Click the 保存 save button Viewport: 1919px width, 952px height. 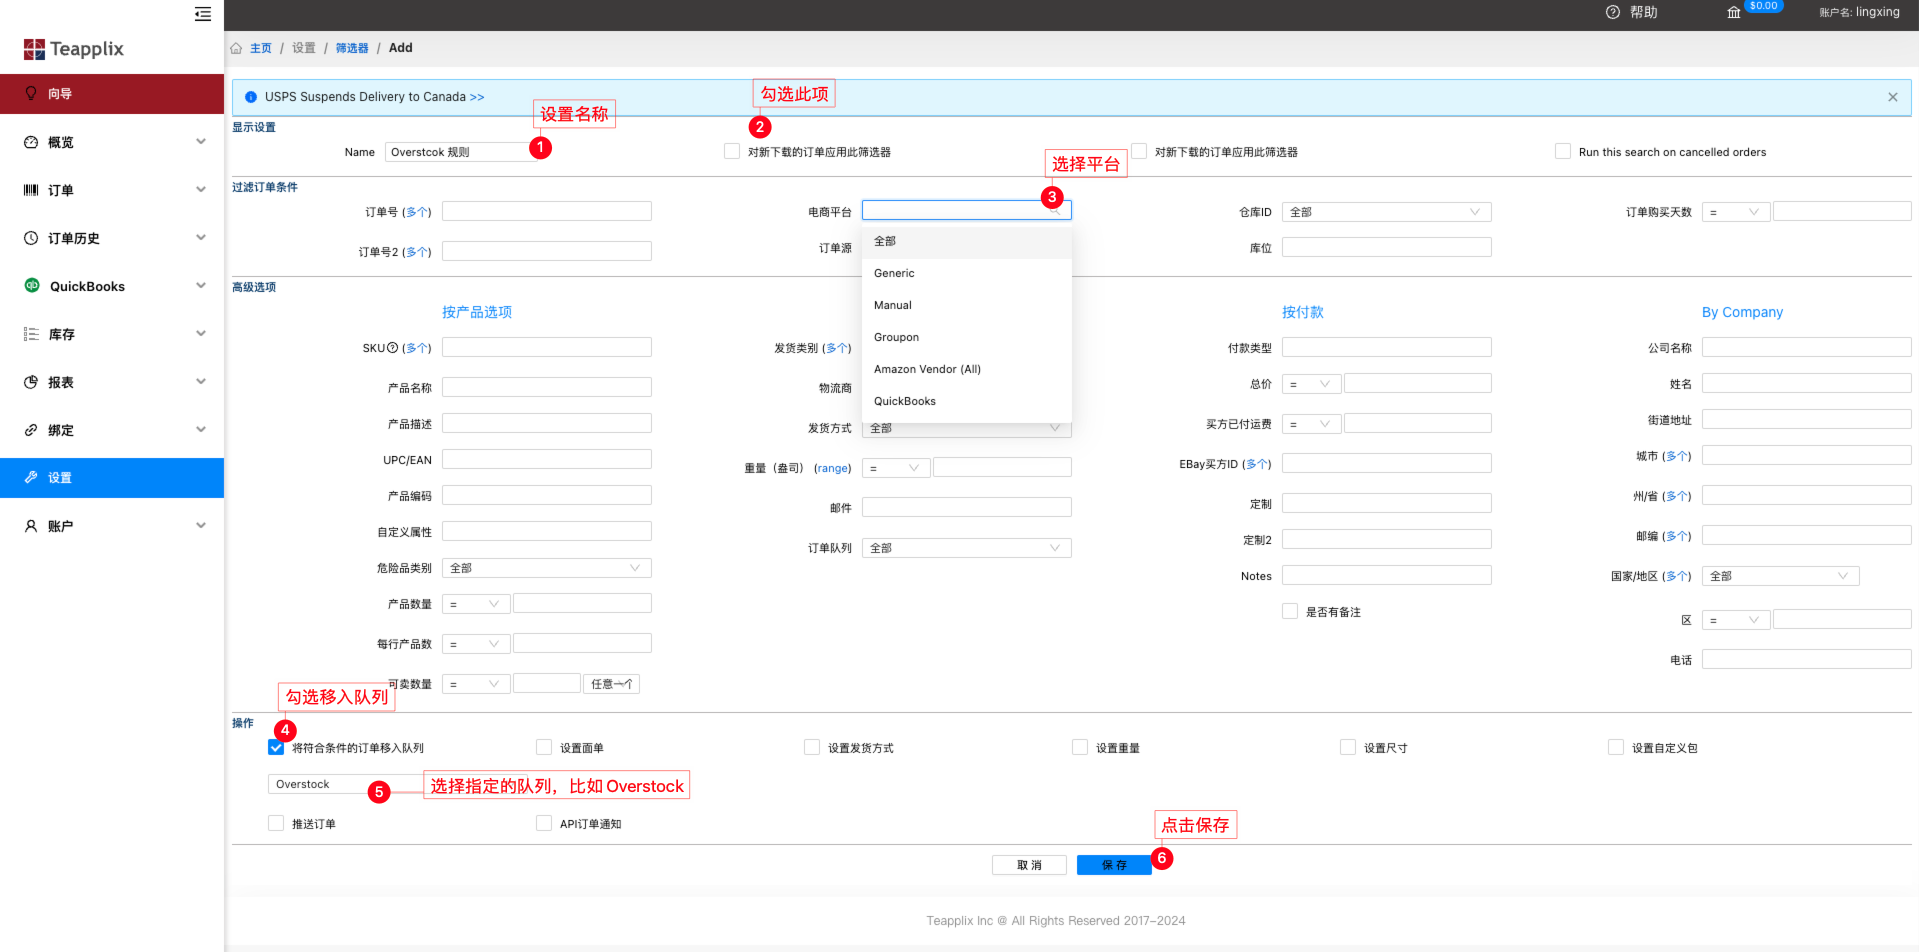pyautogui.click(x=1114, y=865)
